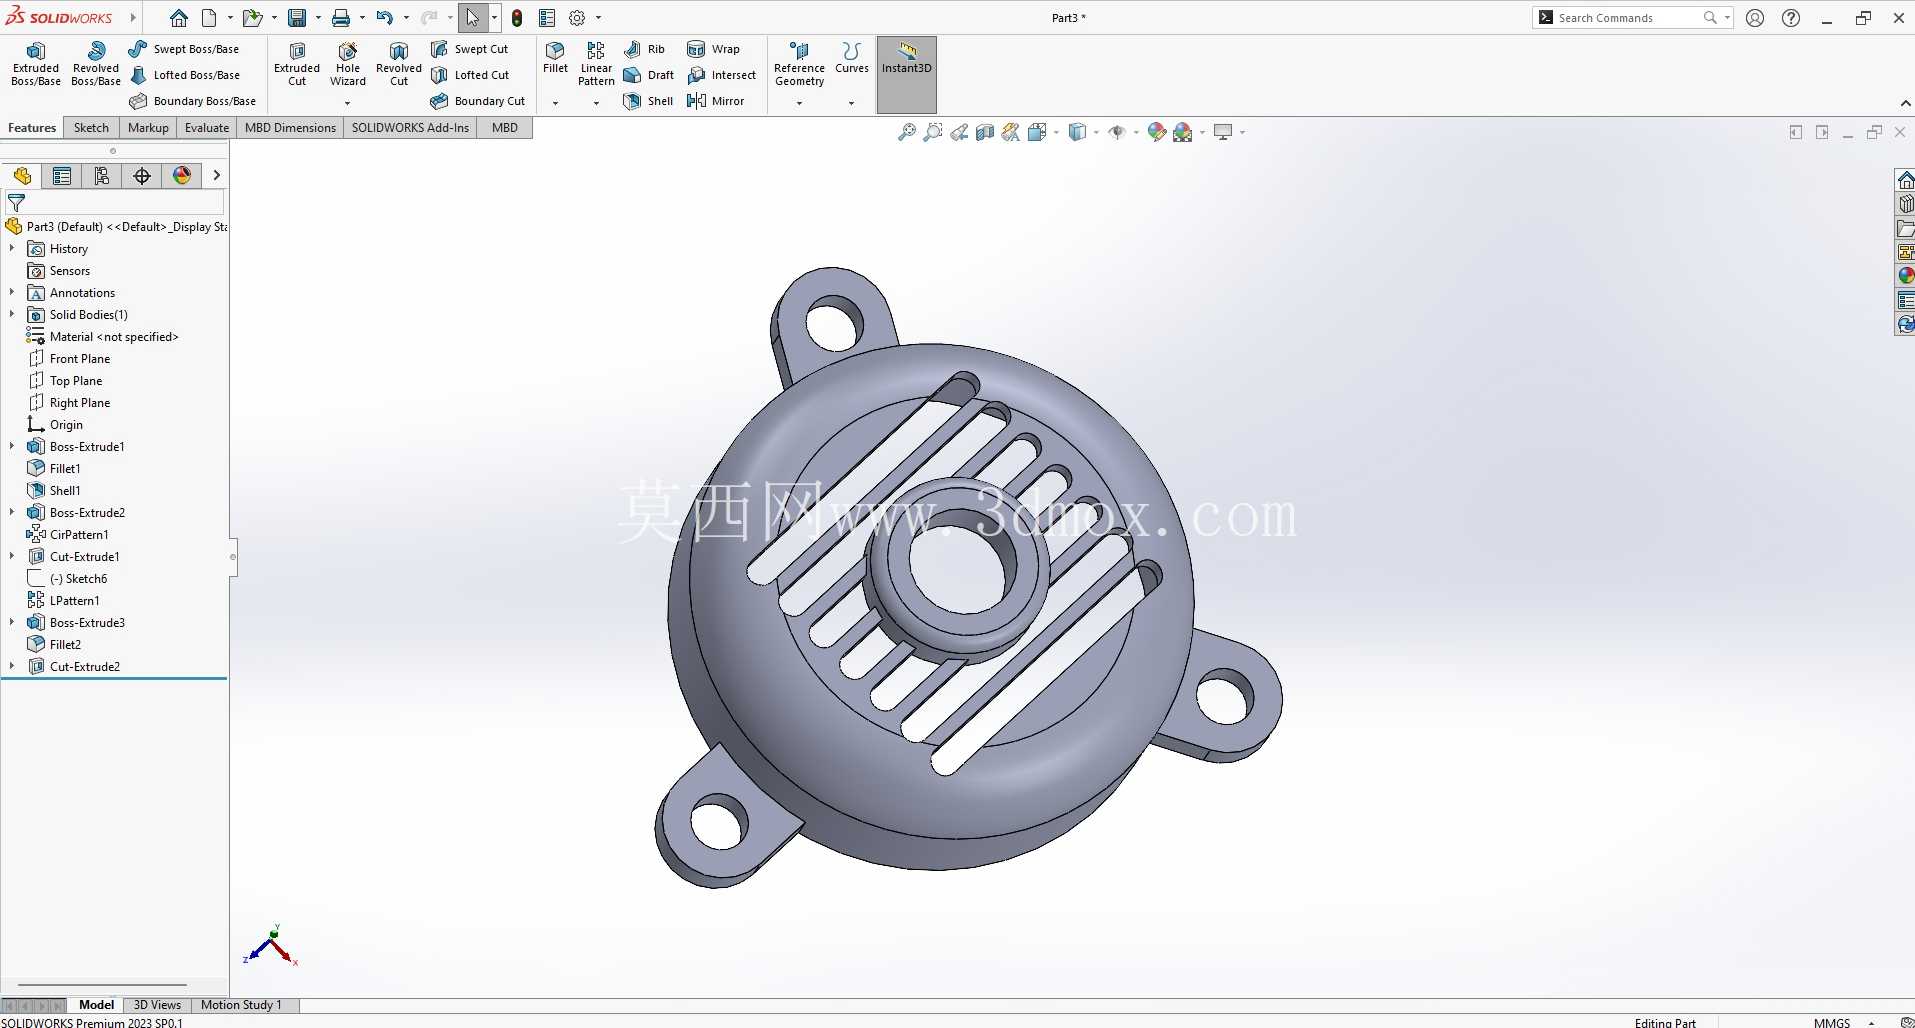Open the PropertyManager tab

click(x=62, y=176)
